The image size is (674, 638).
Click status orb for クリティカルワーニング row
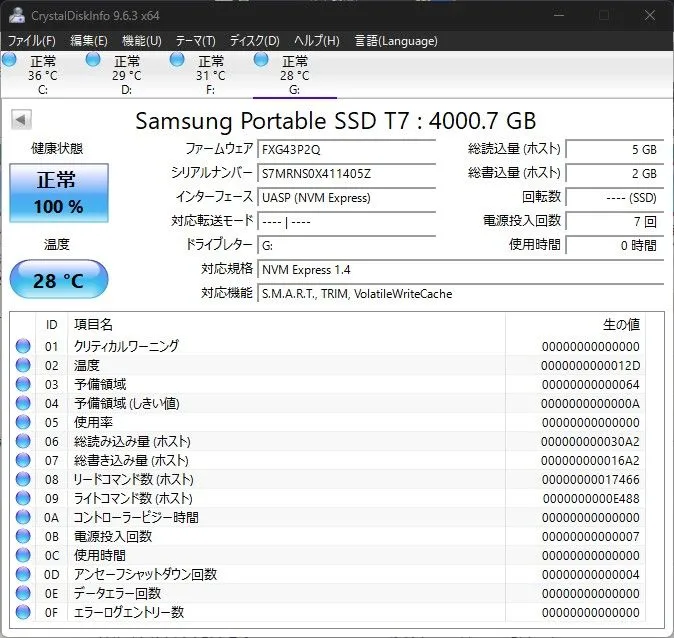23,346
